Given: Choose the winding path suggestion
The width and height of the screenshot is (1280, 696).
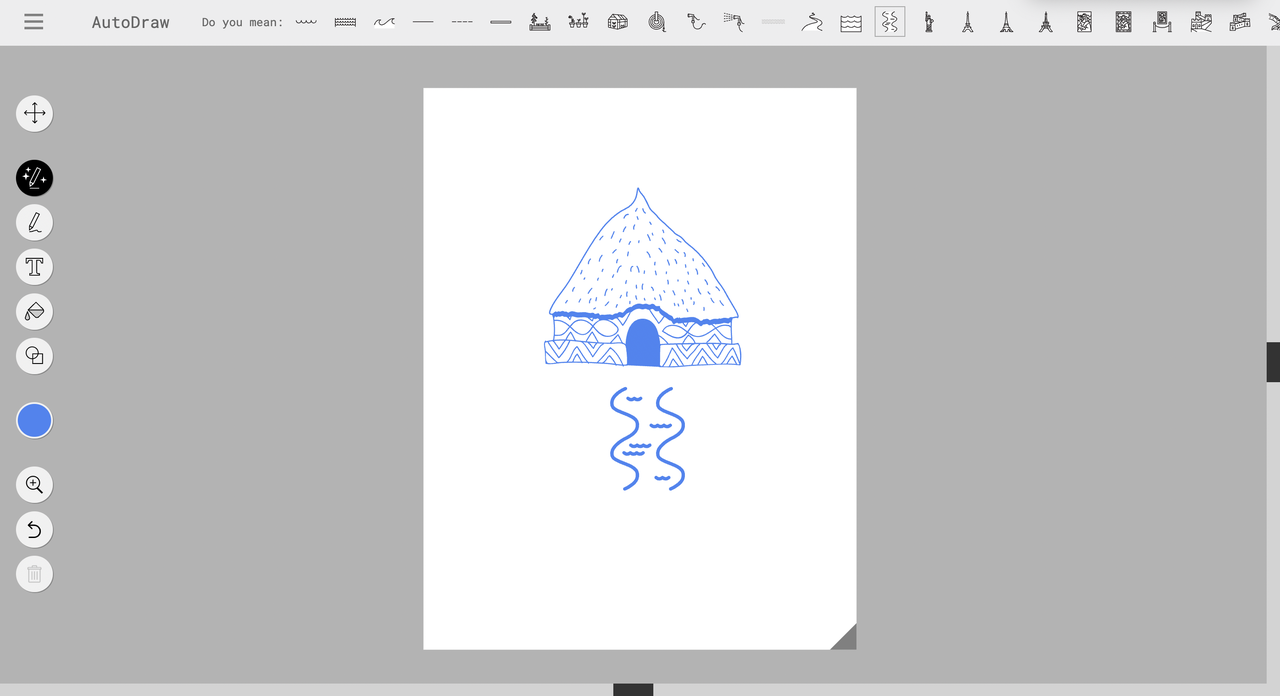Looking at the screenshot, I should coord(812,21).
